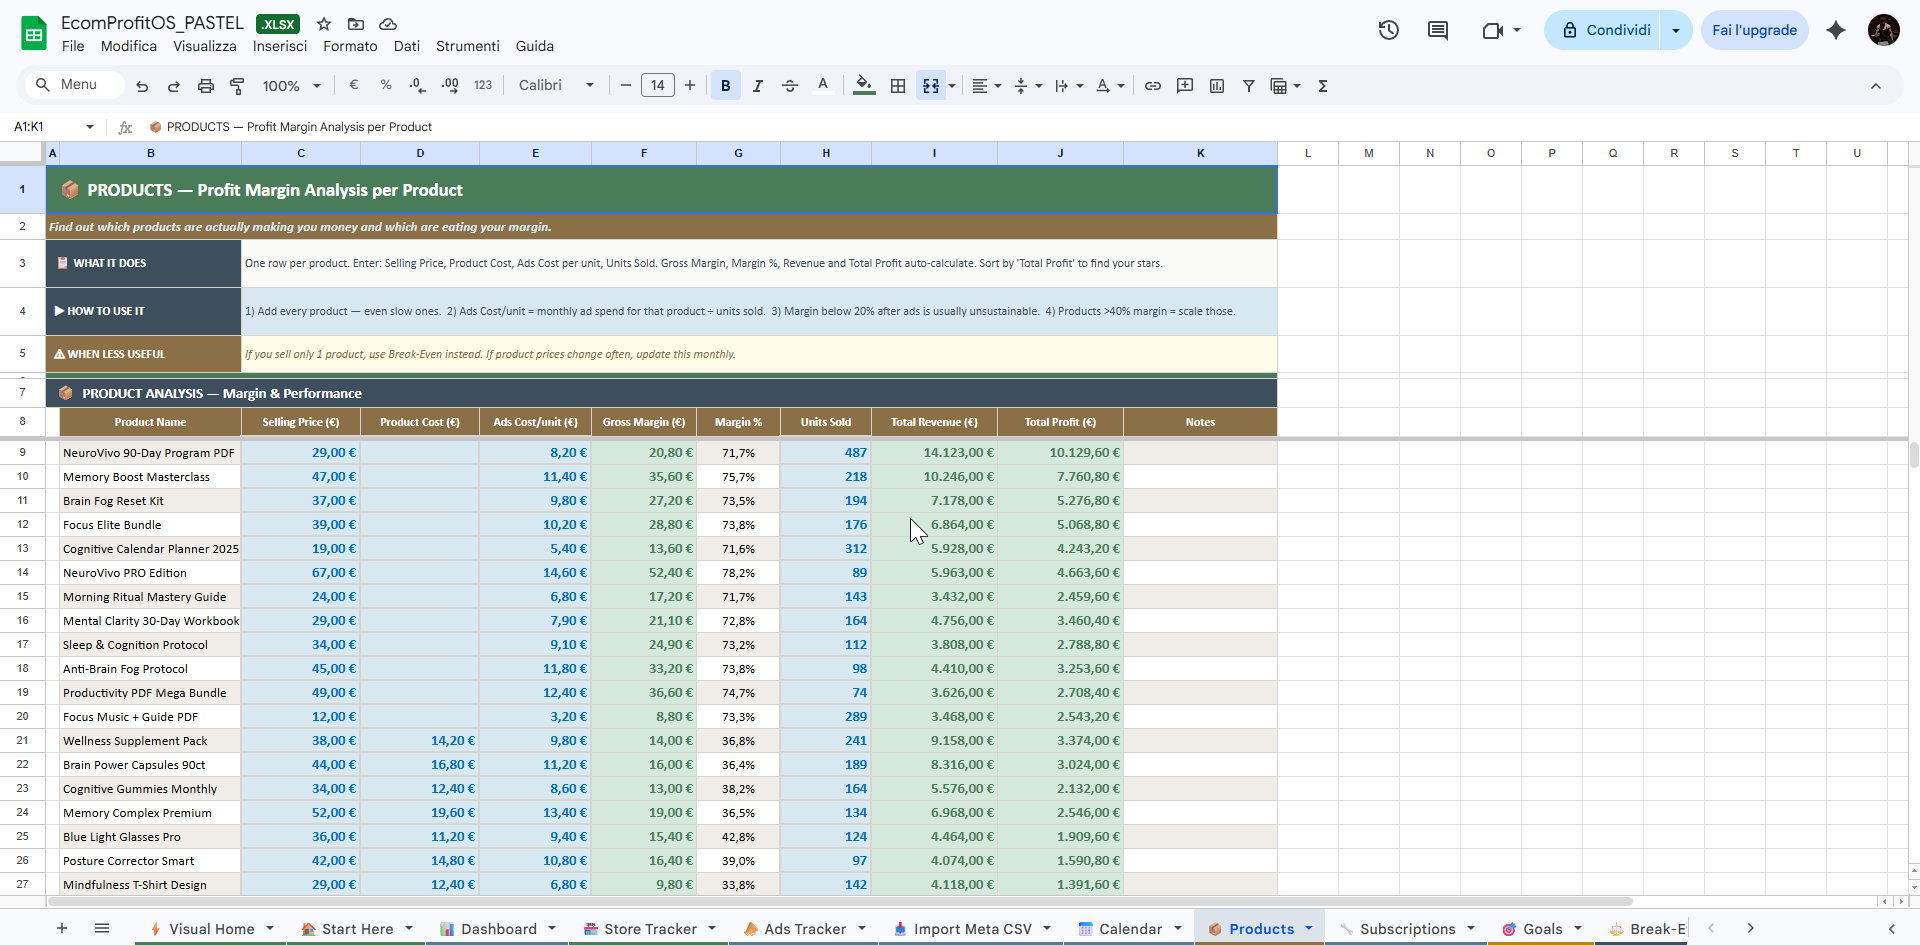Click the Fai l'upgrade button

pos(1754,30)
